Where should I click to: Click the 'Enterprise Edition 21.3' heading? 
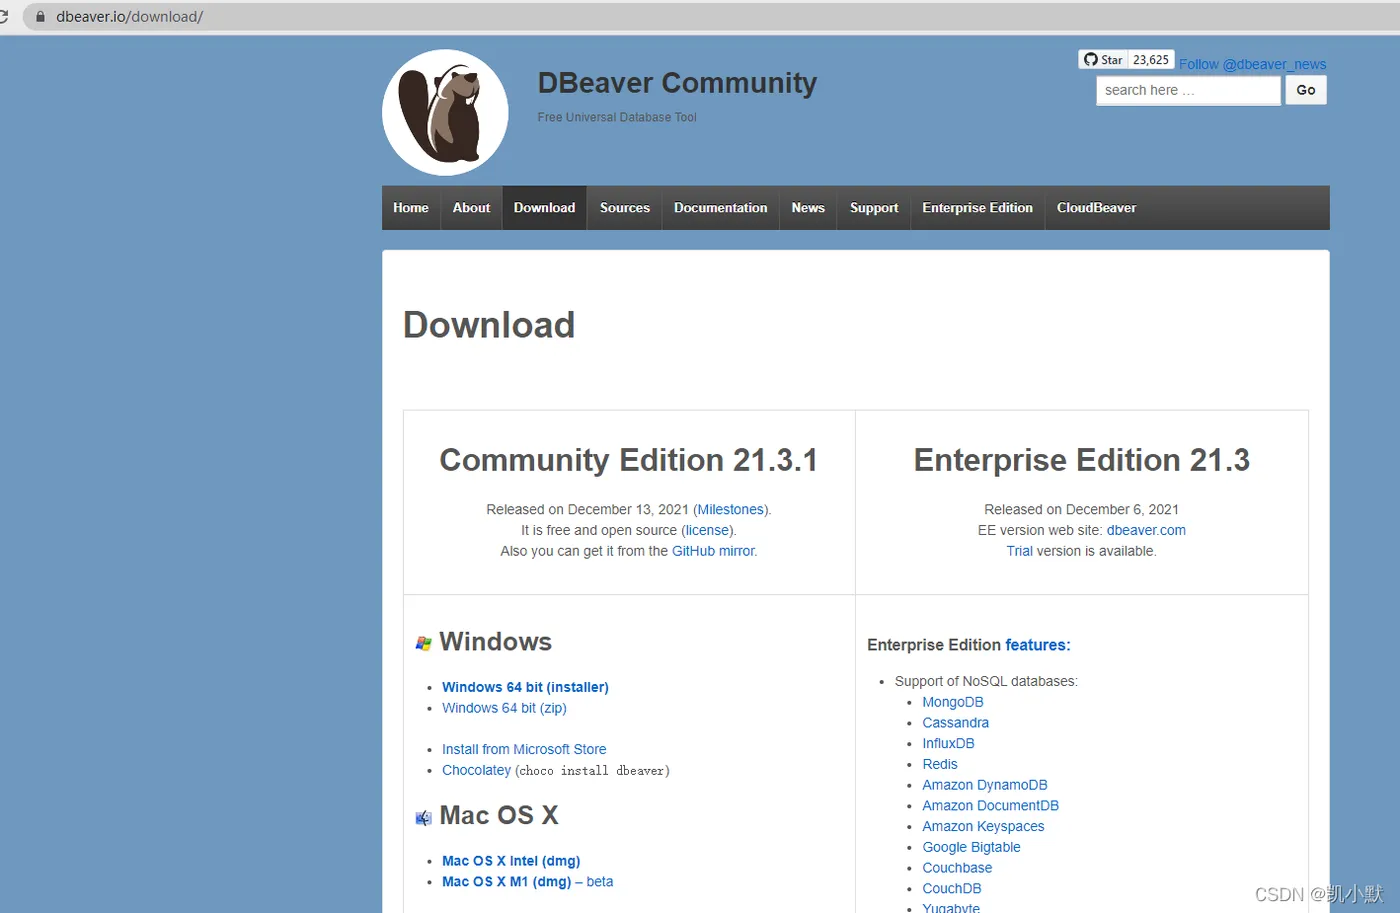[1082, 460]
